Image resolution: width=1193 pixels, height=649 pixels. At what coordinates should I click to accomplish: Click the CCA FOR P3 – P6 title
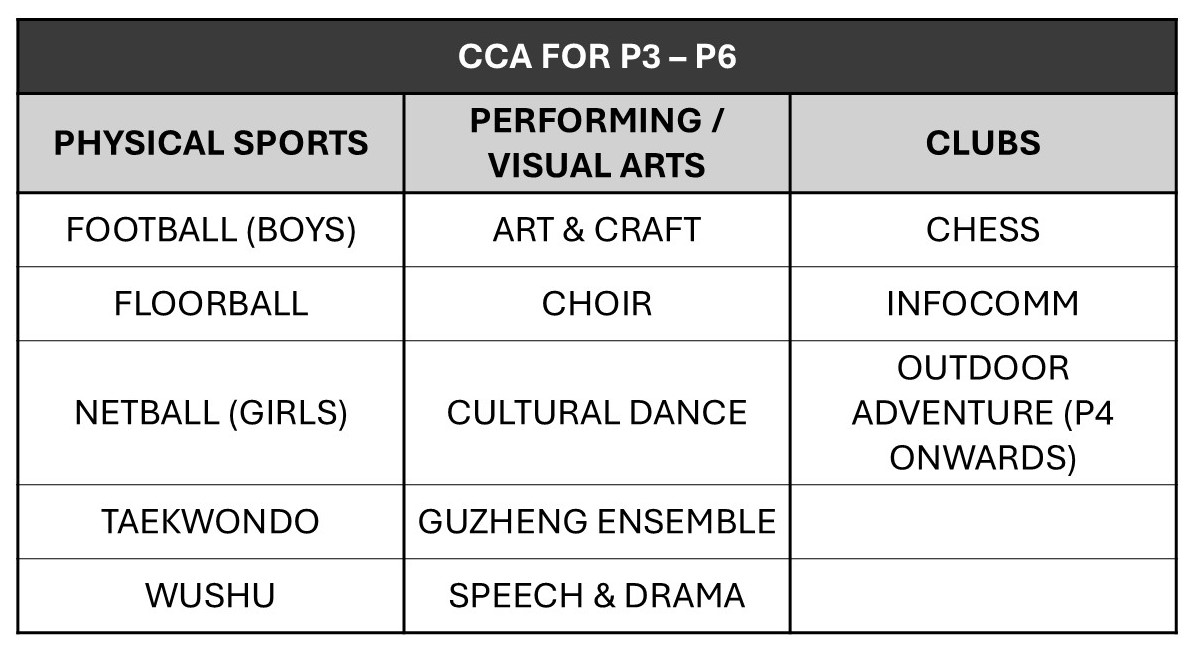point(597,57)
